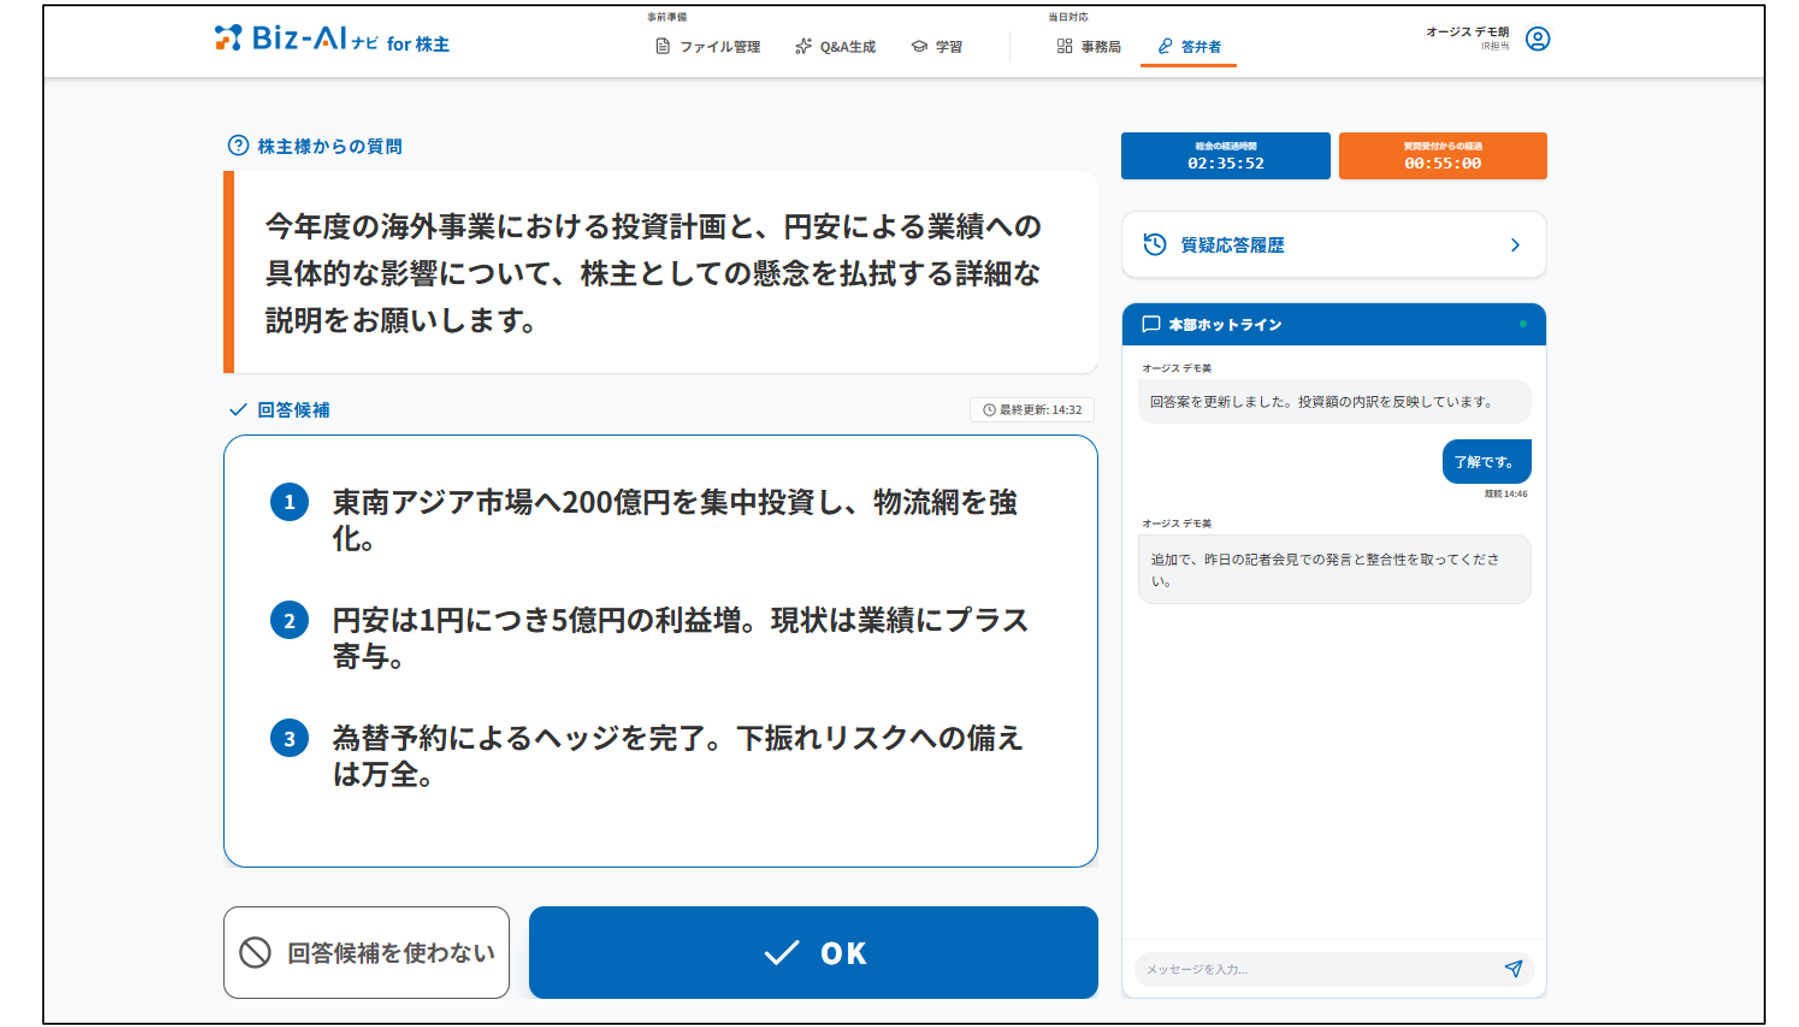Expand the 質疑応答履歴 panel via its chevron

point(1518,243)
